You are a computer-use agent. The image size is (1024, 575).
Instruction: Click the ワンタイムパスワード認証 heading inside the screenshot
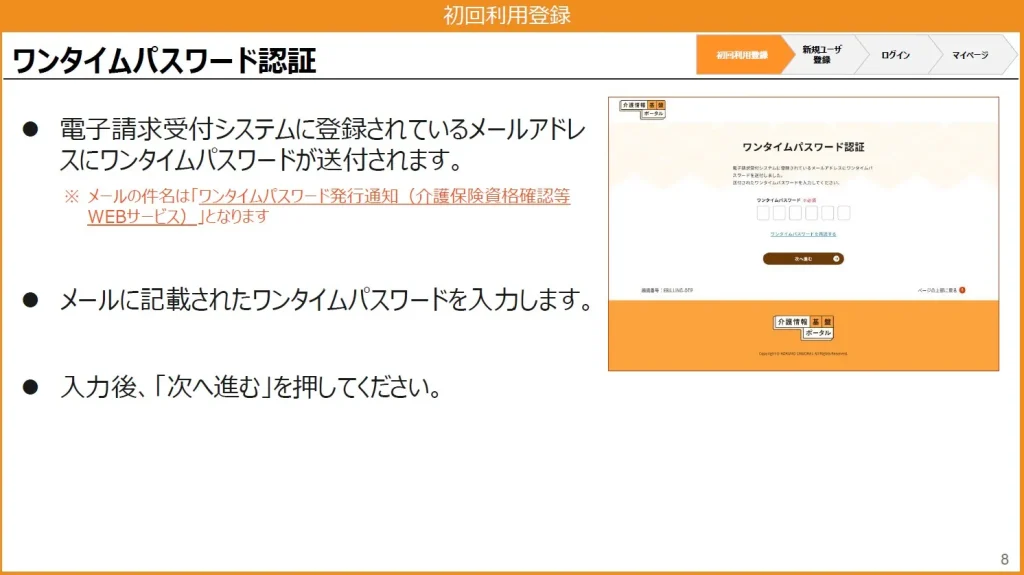tap(803, 146)
